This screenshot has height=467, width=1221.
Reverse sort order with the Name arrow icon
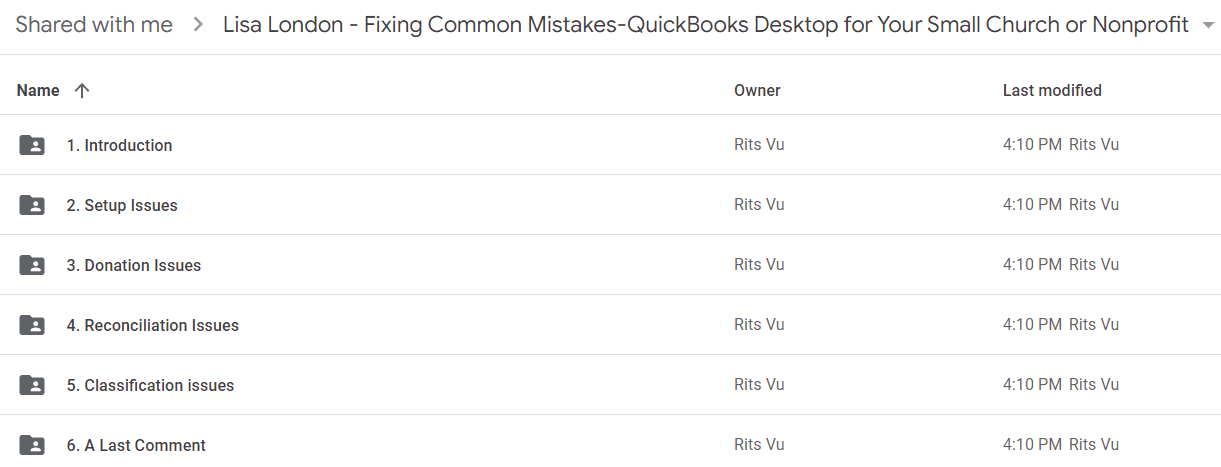click(x=82, y=90)
